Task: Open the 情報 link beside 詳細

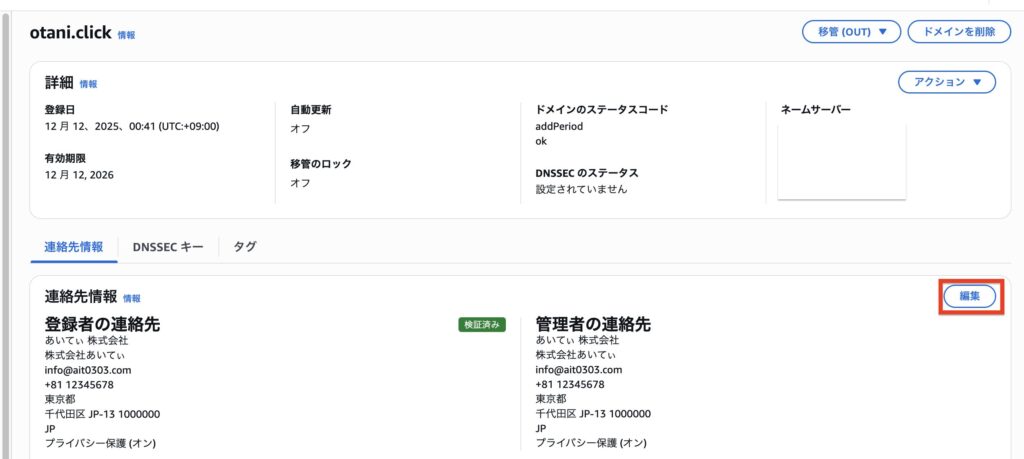Action: [88, 84]
